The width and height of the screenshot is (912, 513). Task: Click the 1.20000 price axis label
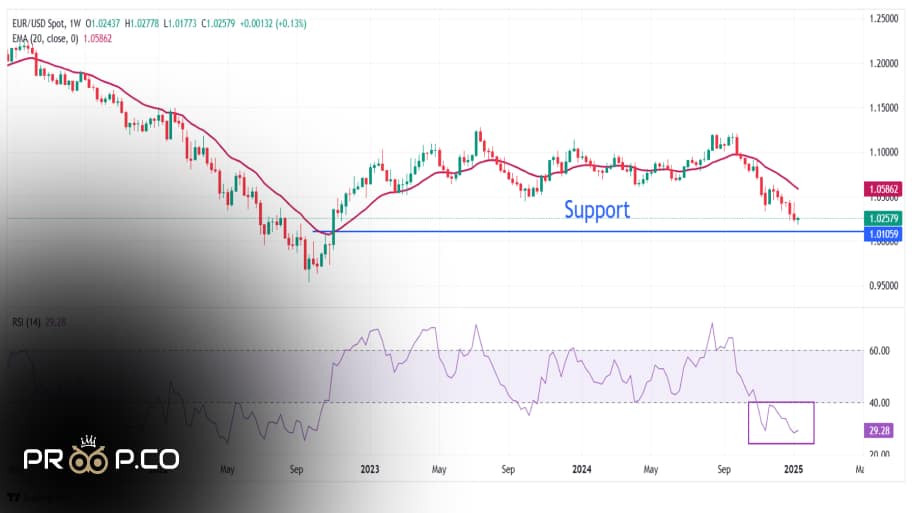884,63
